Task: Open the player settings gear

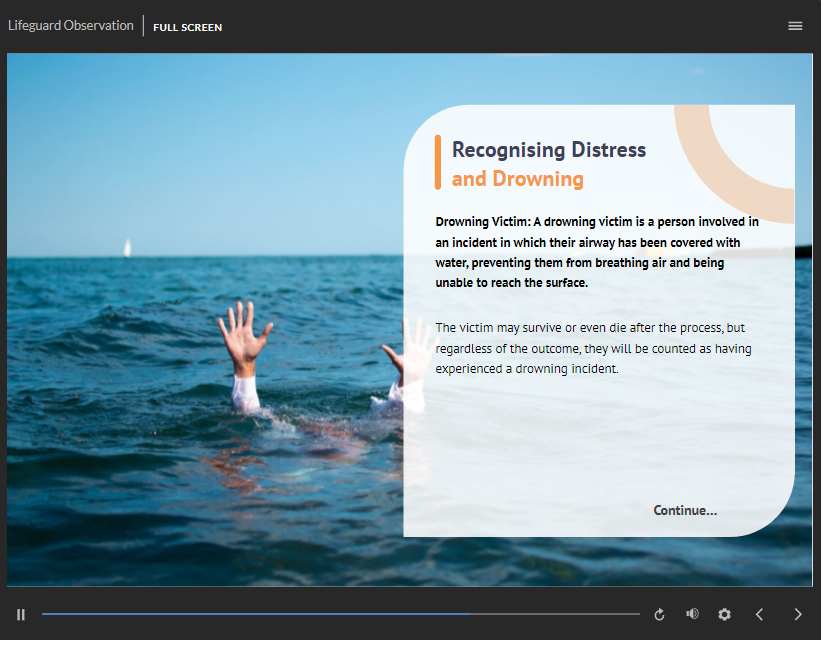Action: 725,614
